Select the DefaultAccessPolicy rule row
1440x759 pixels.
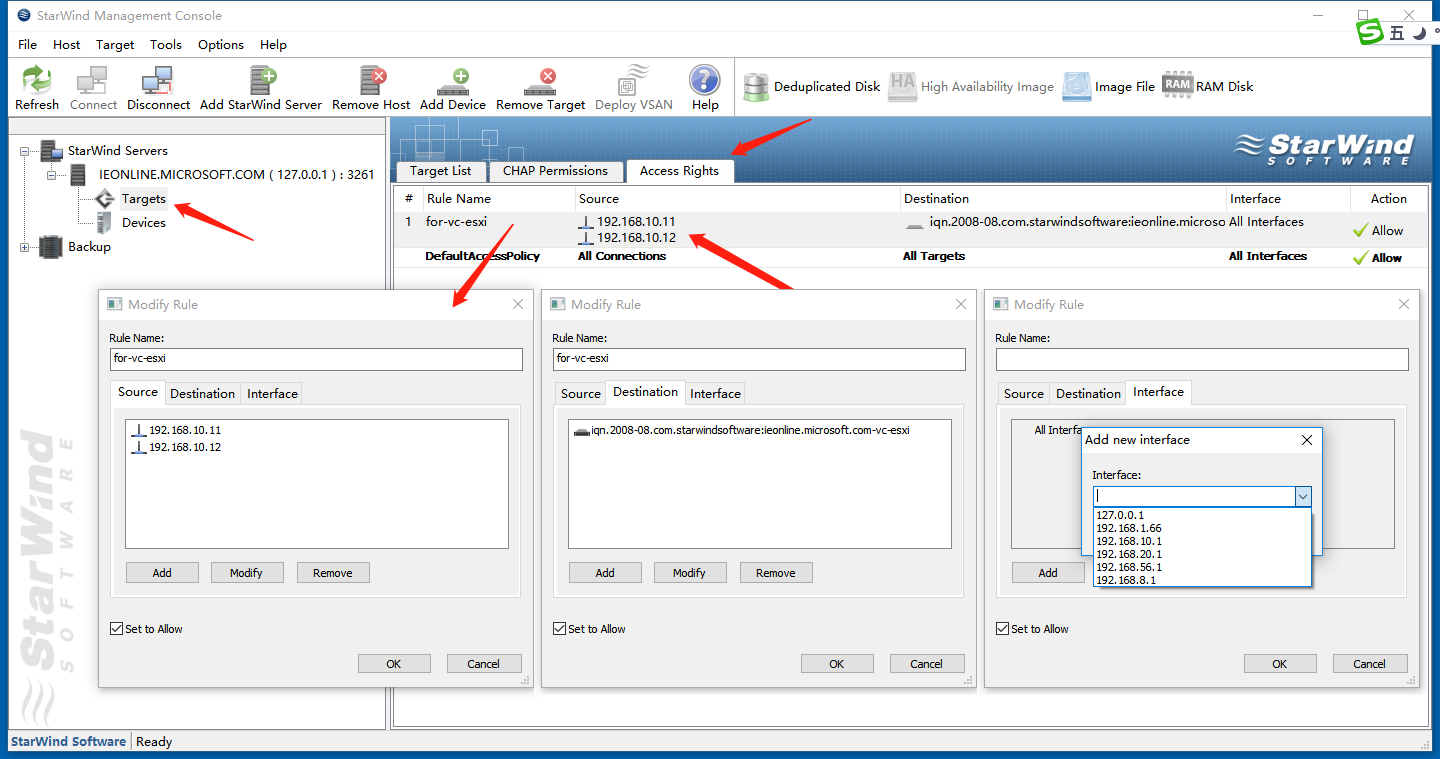coord(908,257)
